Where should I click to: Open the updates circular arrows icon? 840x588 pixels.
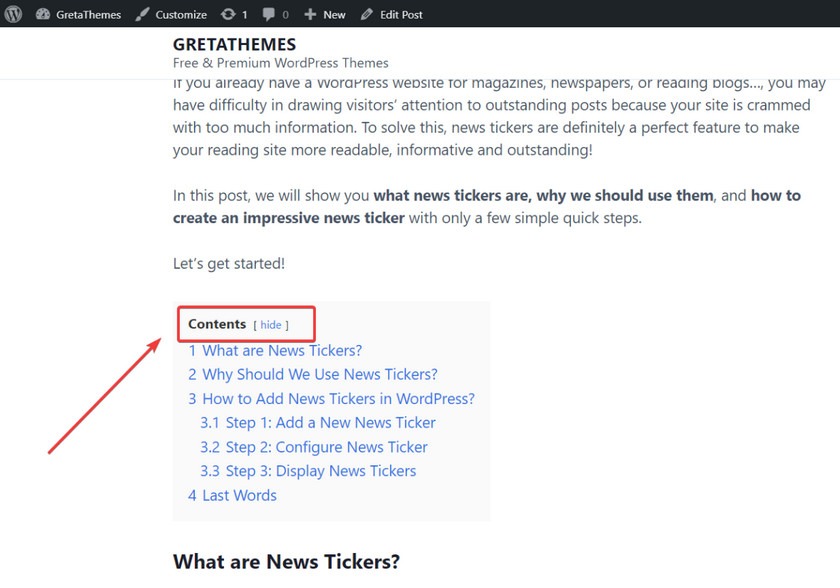(228, 14)
